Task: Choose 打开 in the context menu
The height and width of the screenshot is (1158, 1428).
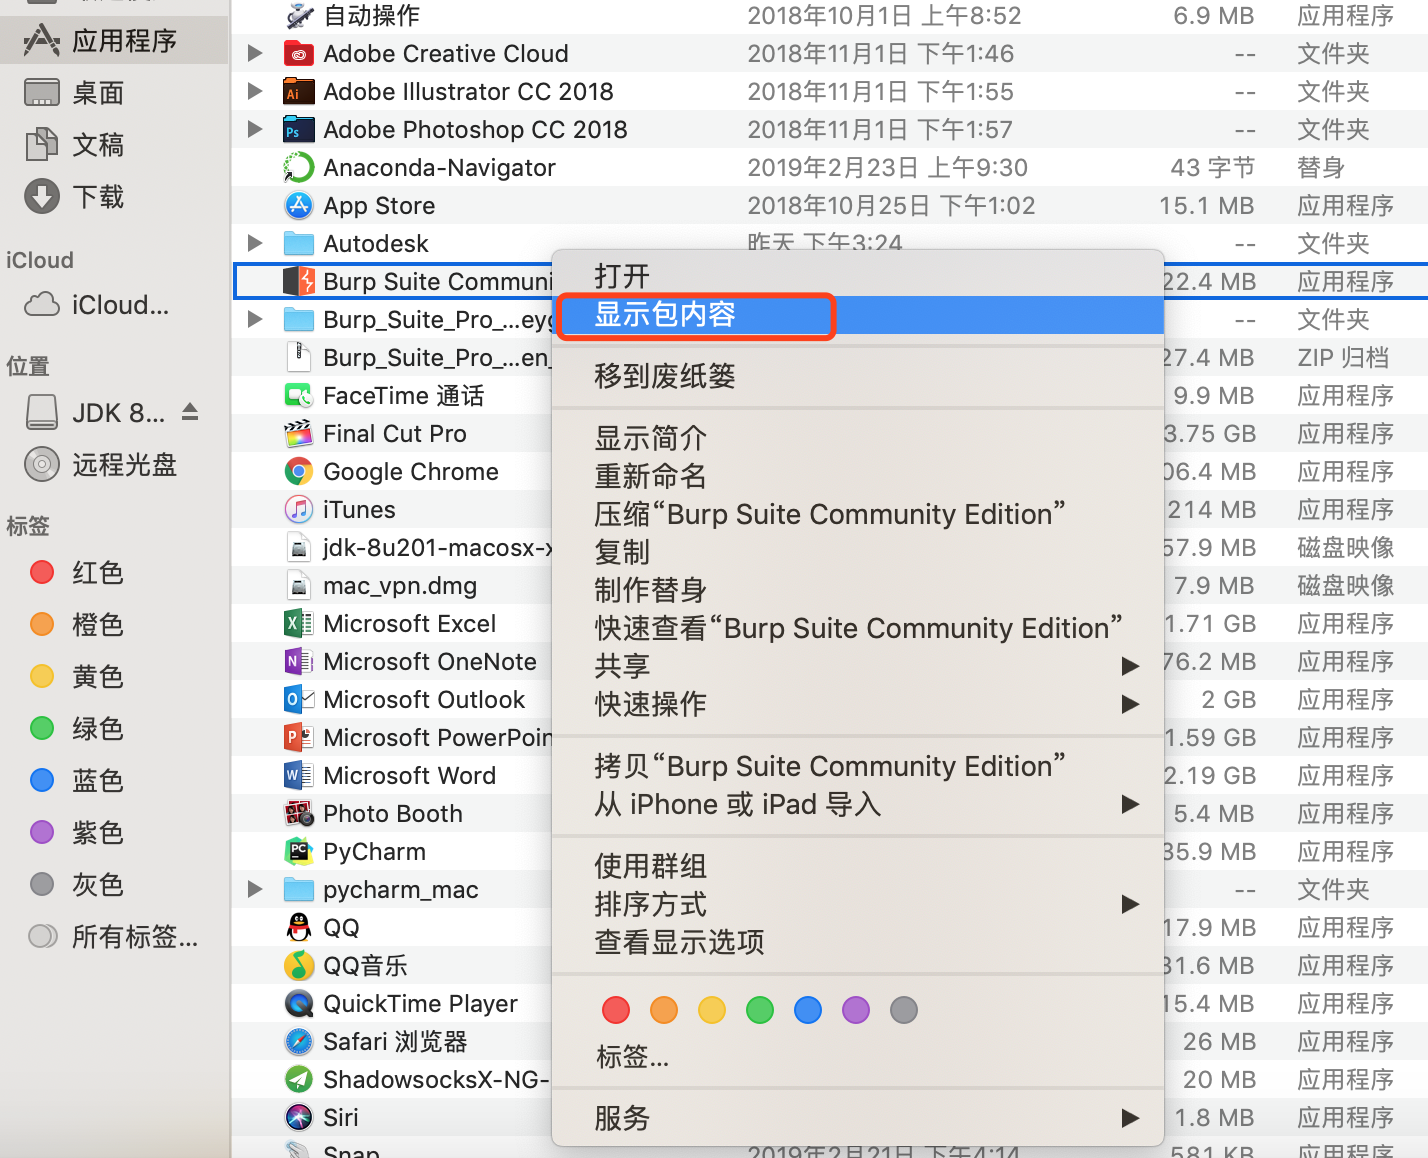Action: 857,276
